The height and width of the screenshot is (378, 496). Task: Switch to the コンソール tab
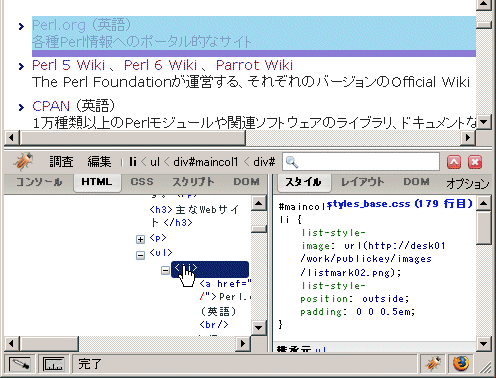(x=39, y=182)
